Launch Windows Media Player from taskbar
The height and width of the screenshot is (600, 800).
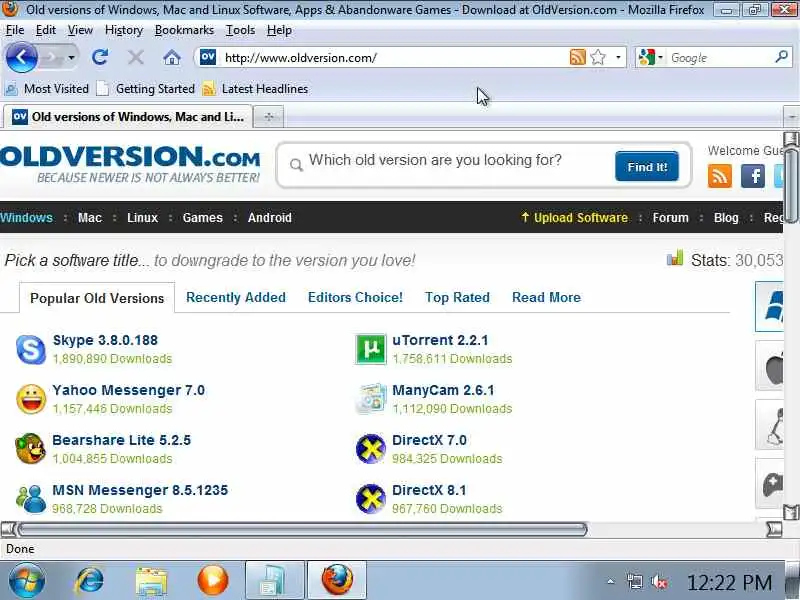(213, 580)
